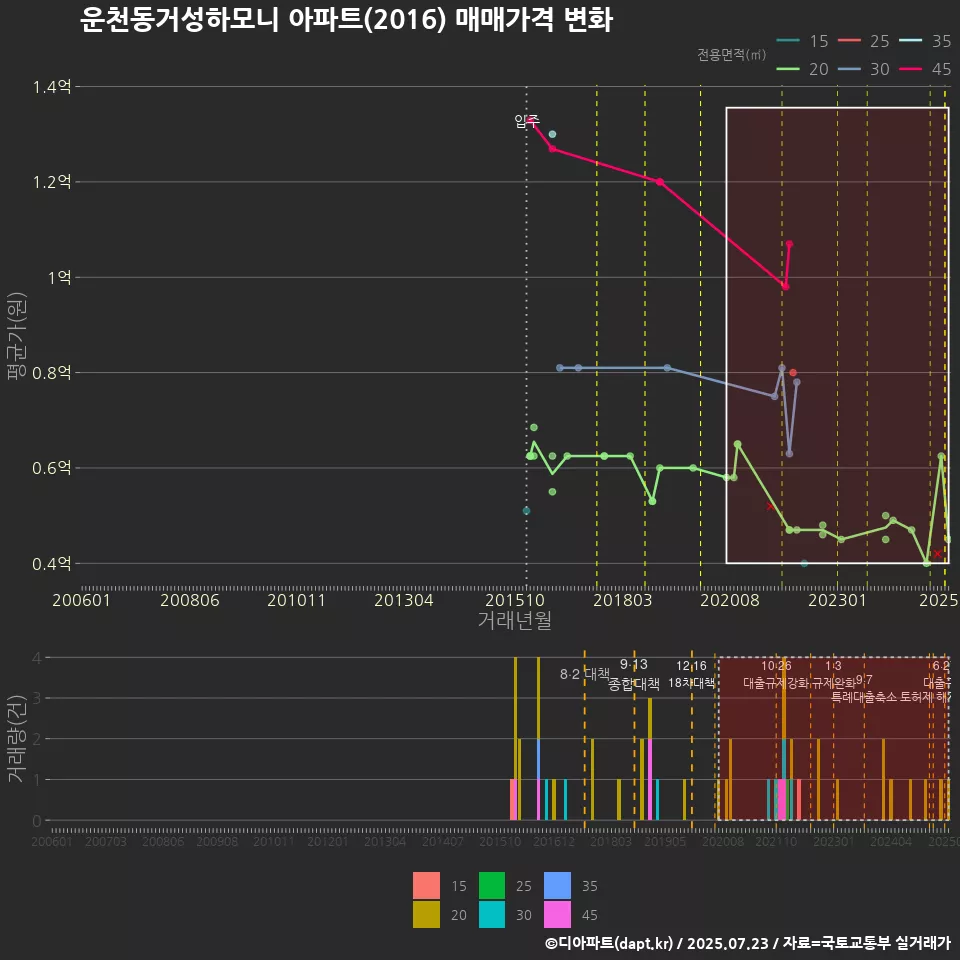Select the 20 line entry in the top legend
Image resolution: width=960 pixels, height=960 pixels.
[802, 69]
